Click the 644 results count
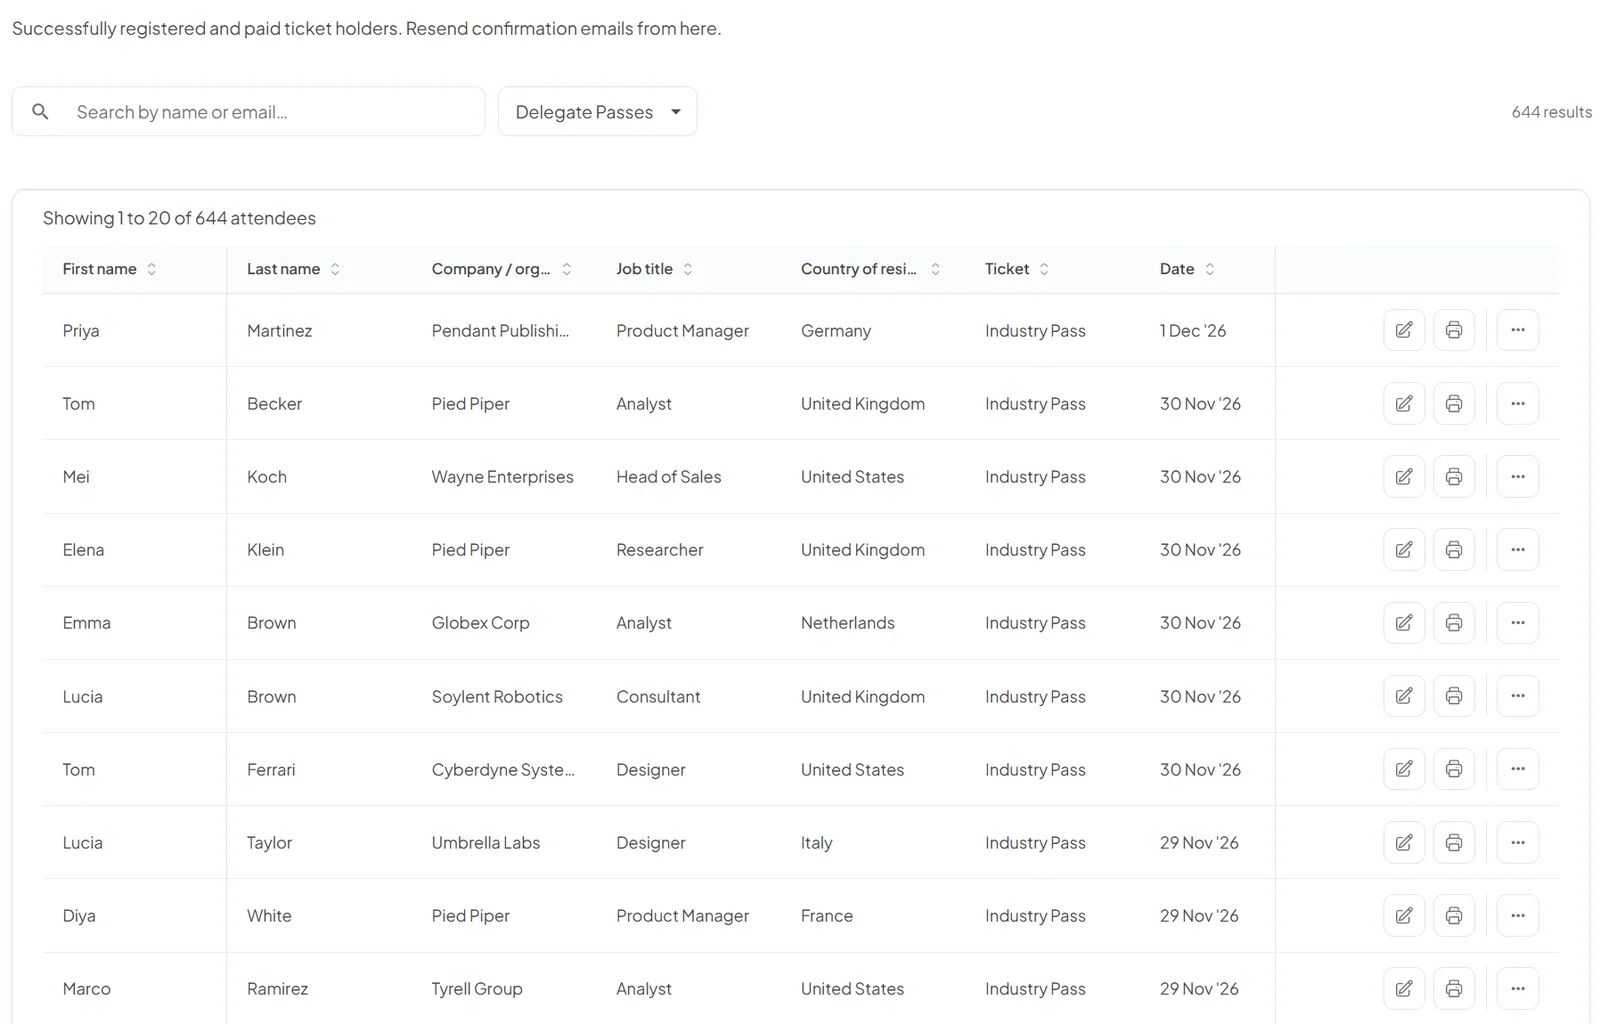This screenshot has height=1024, width=1600. (1552, 112)
